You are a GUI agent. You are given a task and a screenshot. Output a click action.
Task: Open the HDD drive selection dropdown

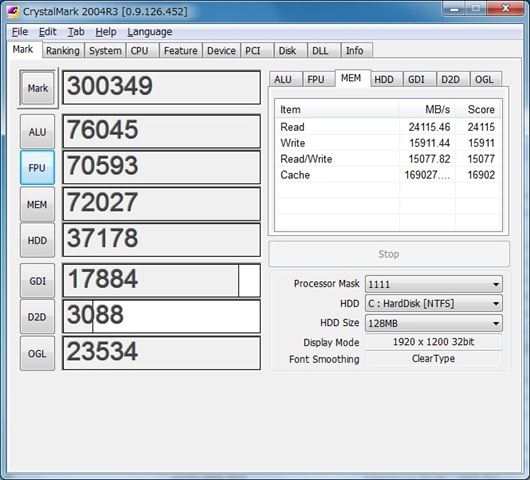434,303
